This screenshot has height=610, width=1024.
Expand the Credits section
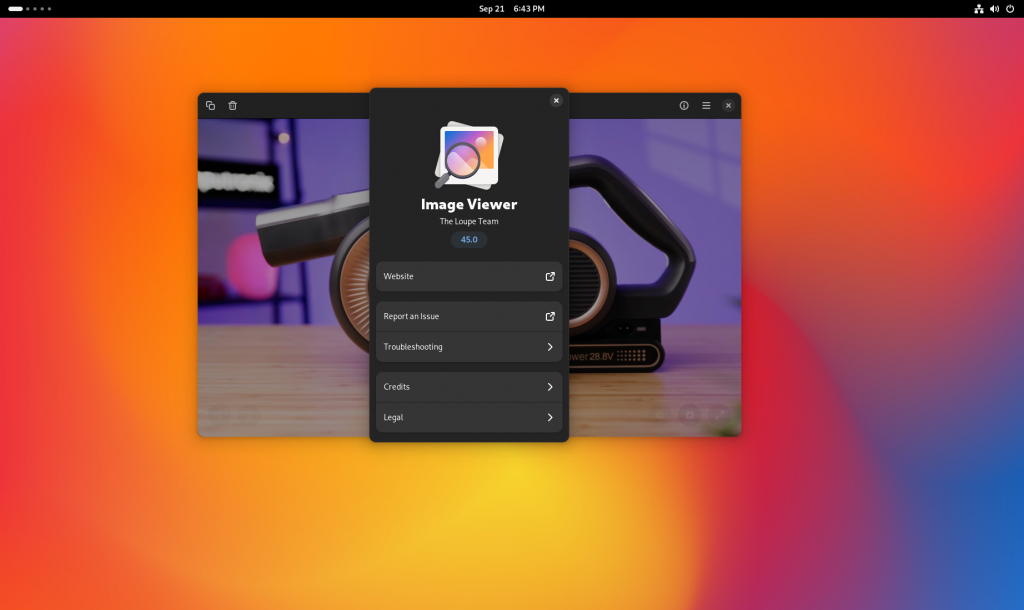click(468, 387)
